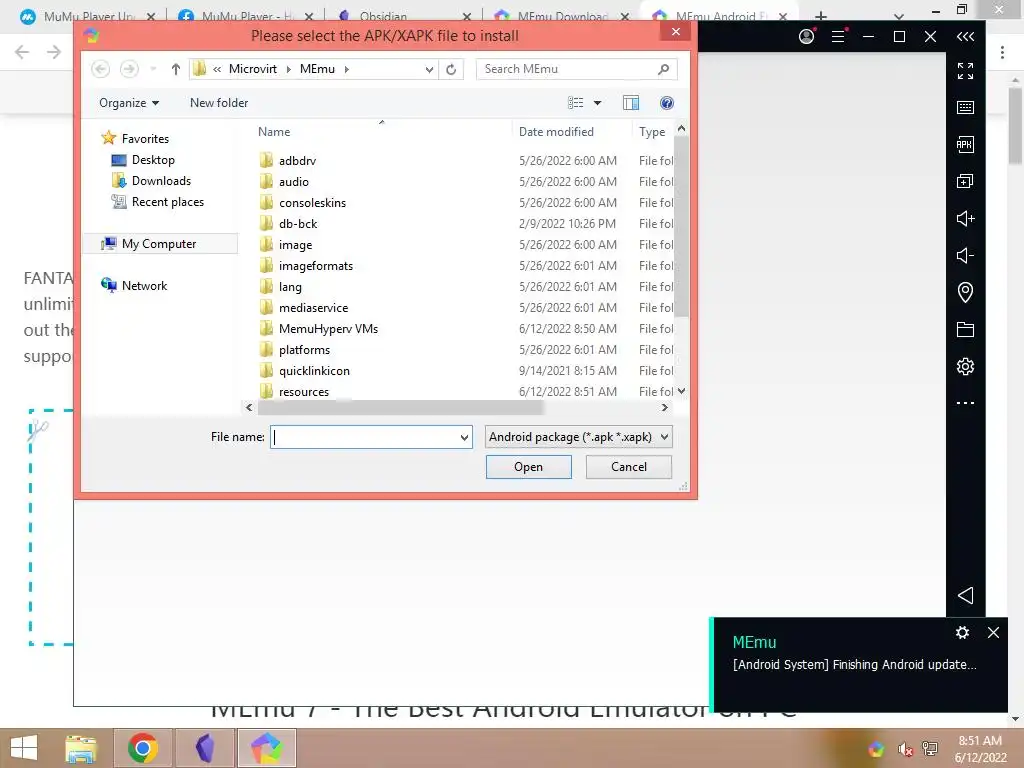Open MEmu keyboard mapping icon
1024x768 pixels.
(x=965, y=108)
